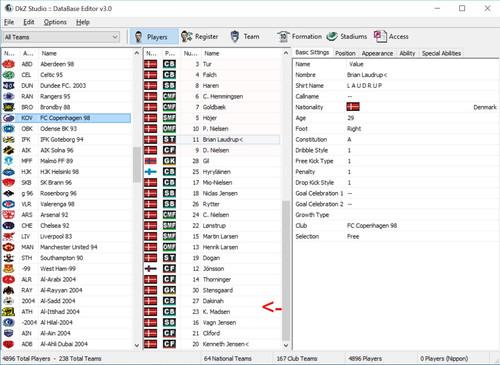Open the All Teams dropdown
This screenshot has width=500, height=365.
(61, 37)
